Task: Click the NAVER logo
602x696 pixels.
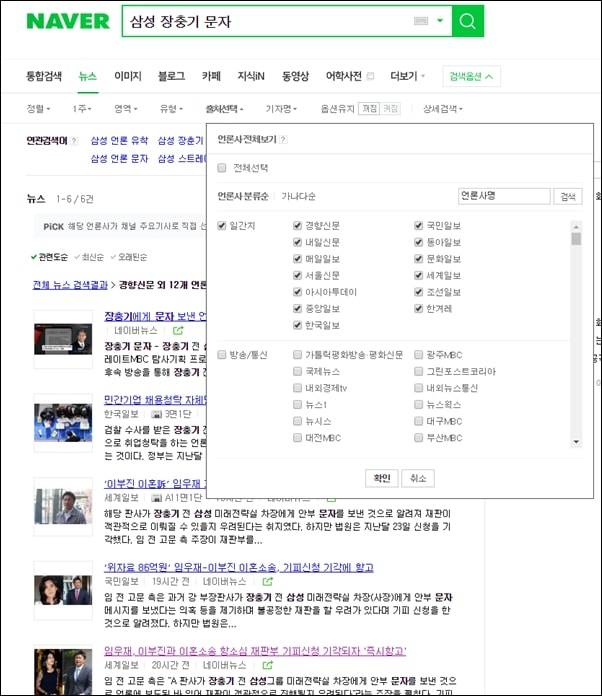Action: (x=68, y=21)
